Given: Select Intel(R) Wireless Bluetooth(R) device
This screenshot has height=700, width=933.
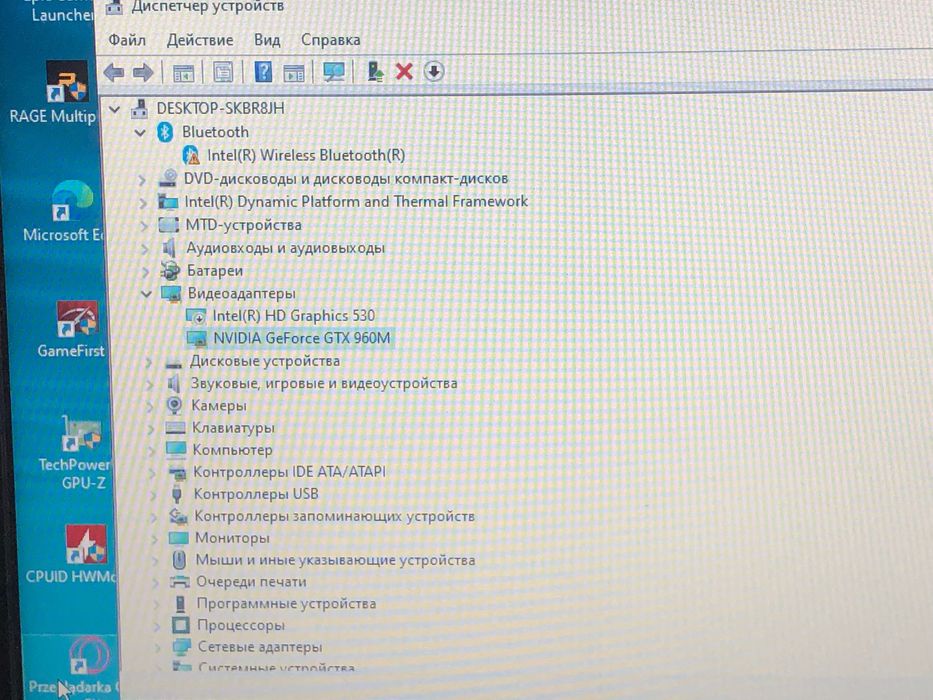Looking at the screenshot, I should click(306, 155).
